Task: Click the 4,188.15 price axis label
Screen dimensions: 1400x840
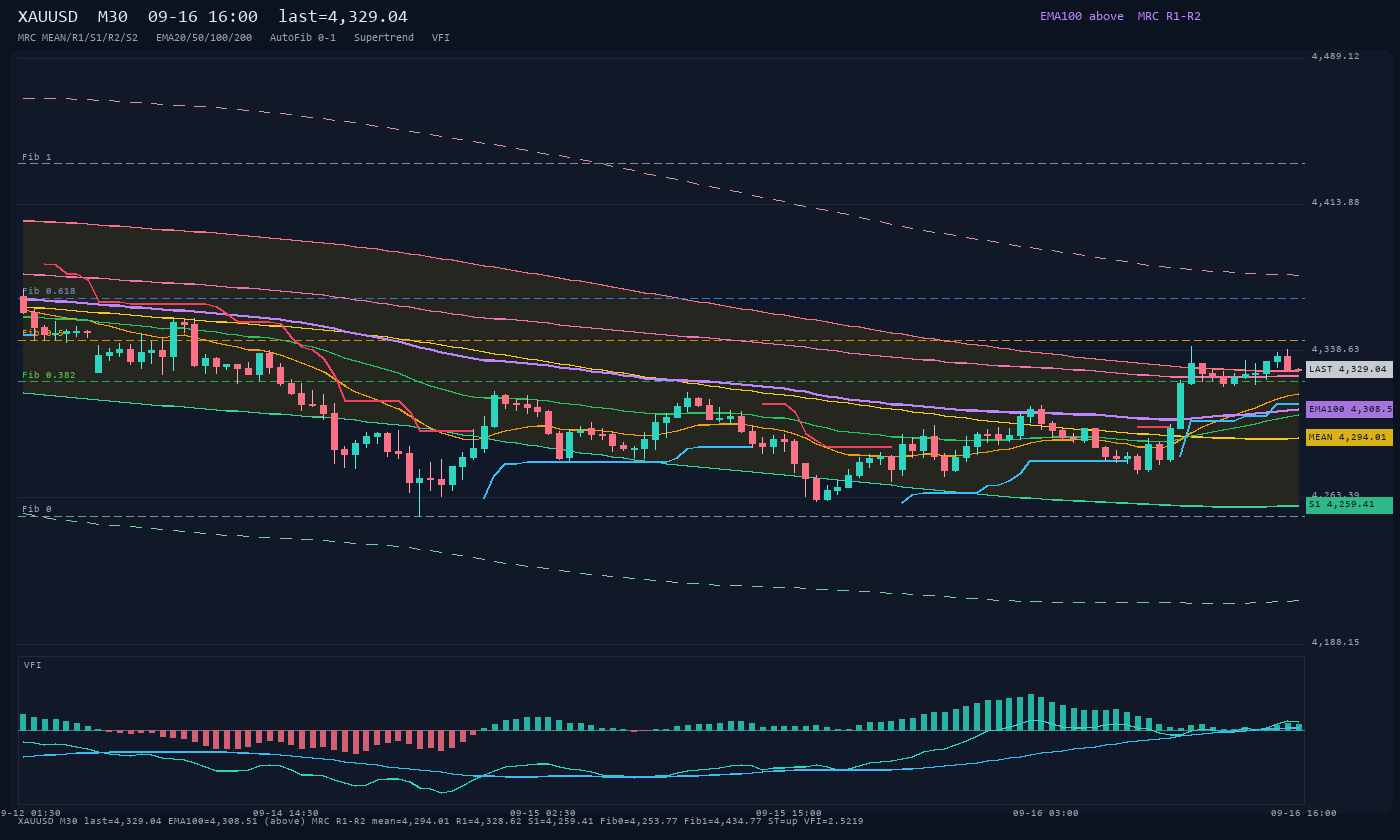Action: click(1336, 642)
